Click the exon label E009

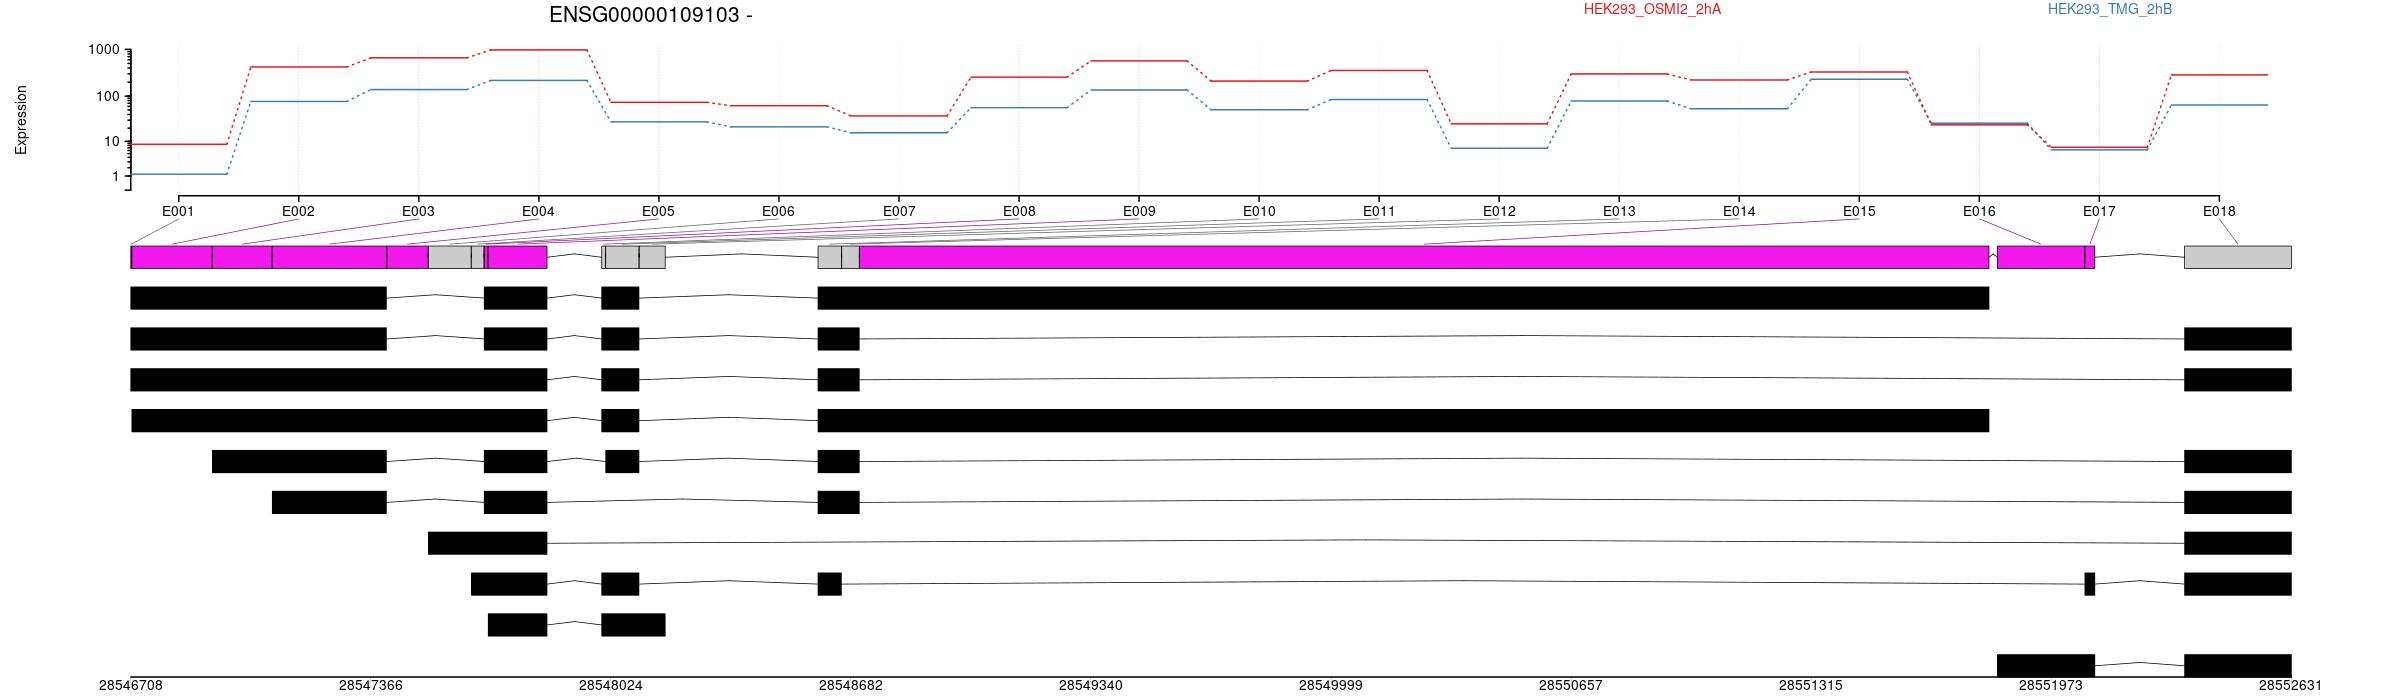(1139, 211)
